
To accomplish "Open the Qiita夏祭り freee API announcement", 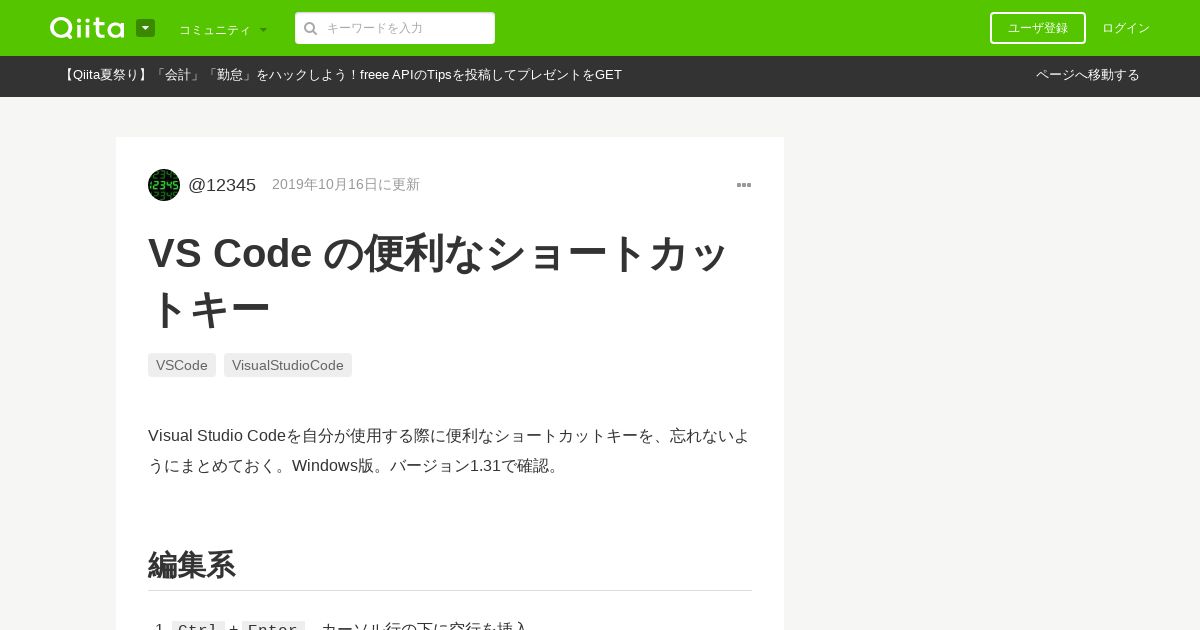I will tap(341, 75).
